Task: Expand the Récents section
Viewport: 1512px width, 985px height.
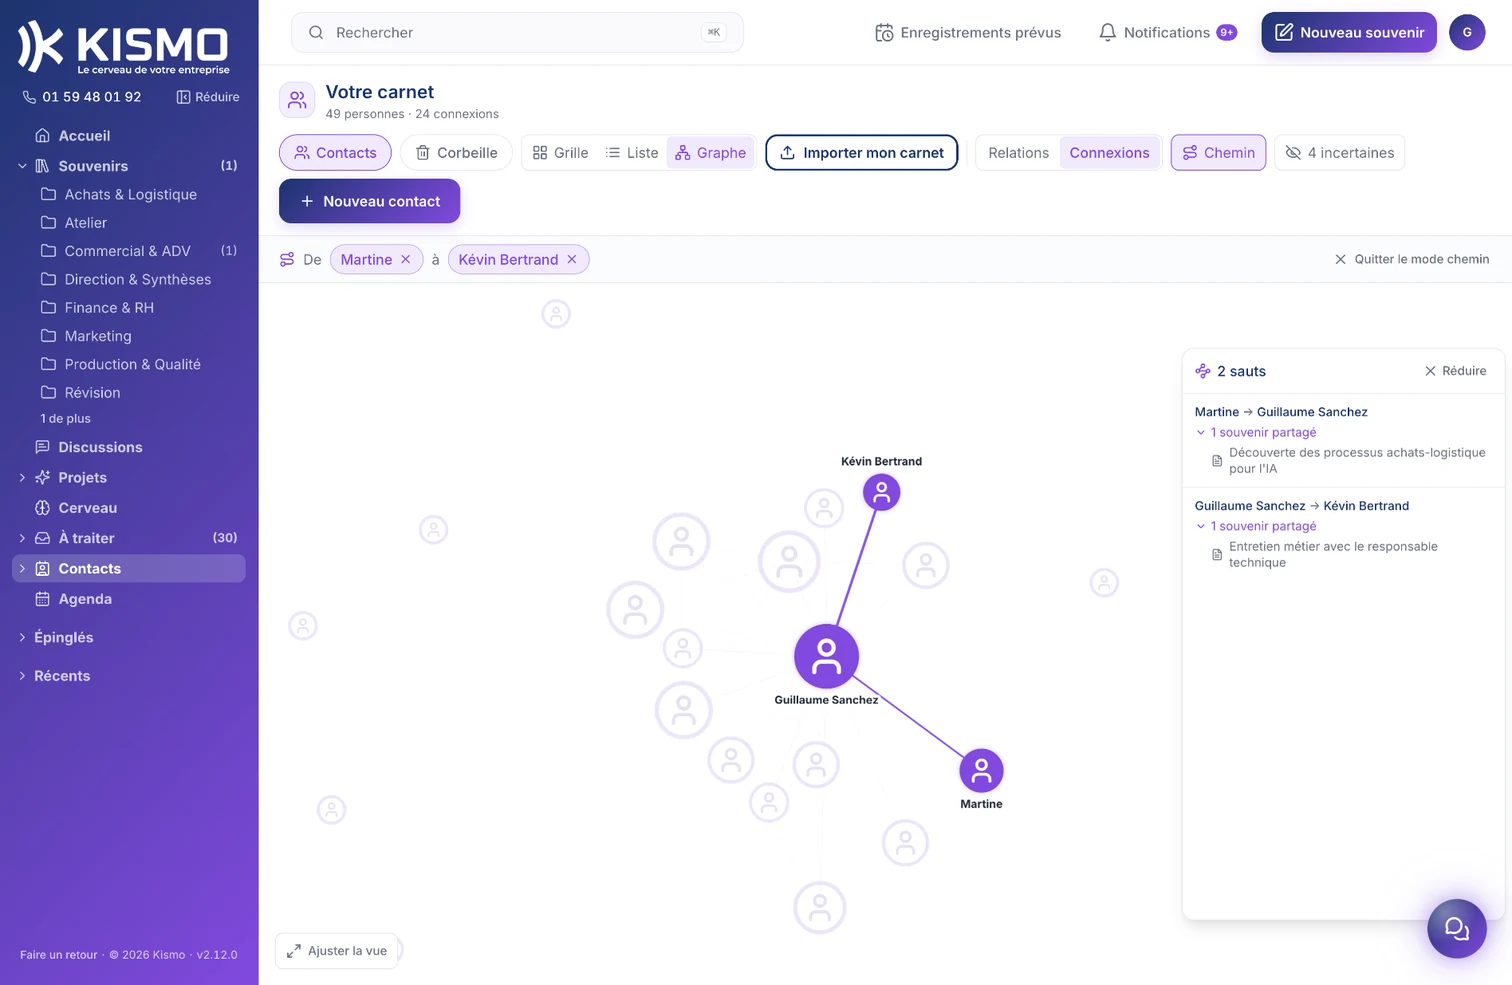Action: click(x=22, y=676)
